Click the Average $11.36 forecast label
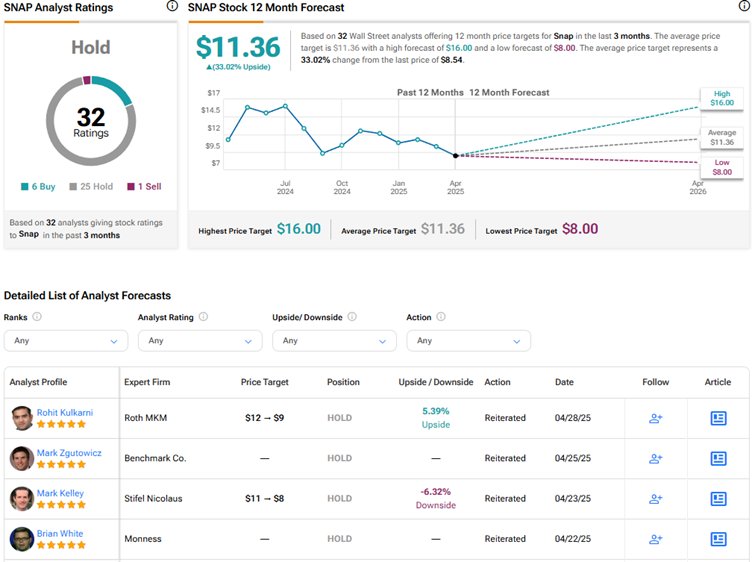Screen dimensions: 752x562 722,137
